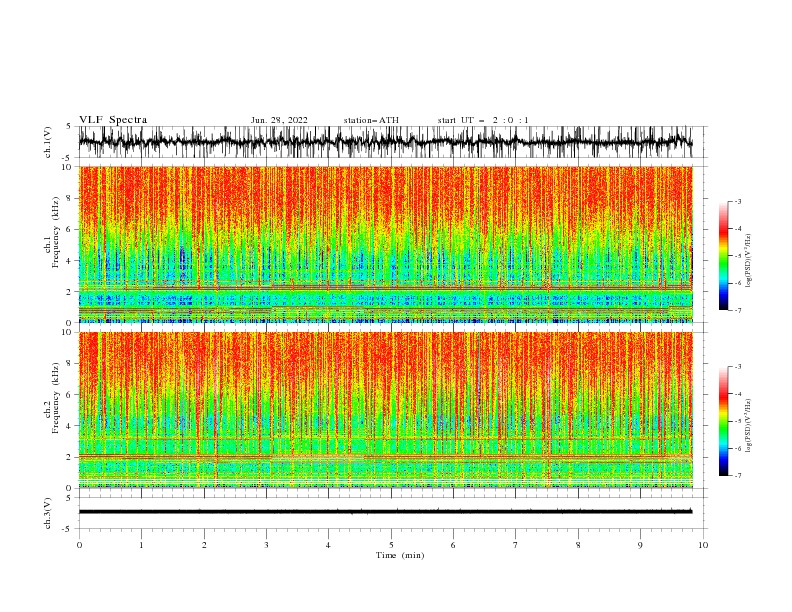Click the time axis tick label "1"
The height and width of the screenshot is (612, 792).
pyautogui.click(x=141, y=545)
